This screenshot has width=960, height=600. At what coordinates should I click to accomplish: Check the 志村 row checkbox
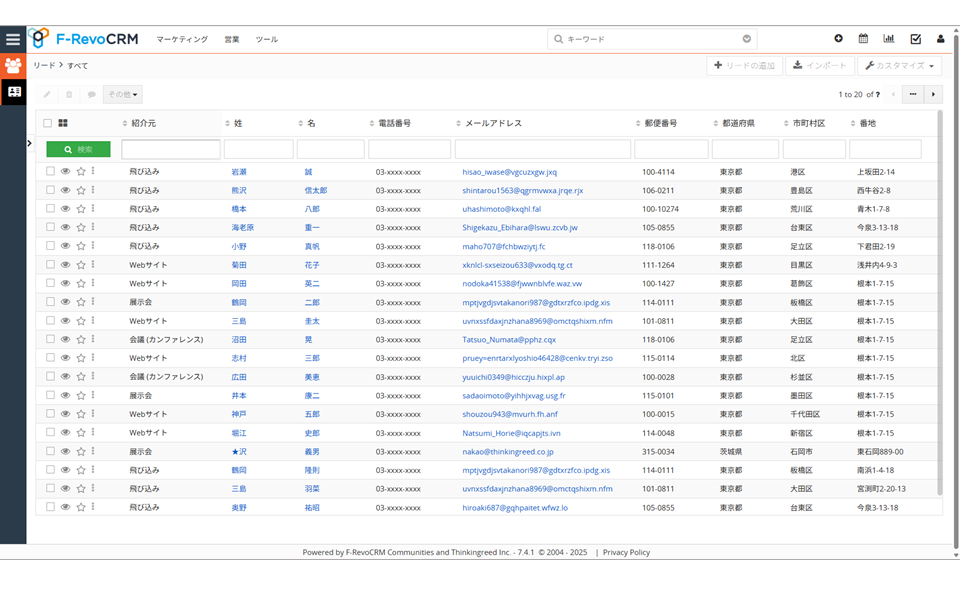(x=50, y=358)
